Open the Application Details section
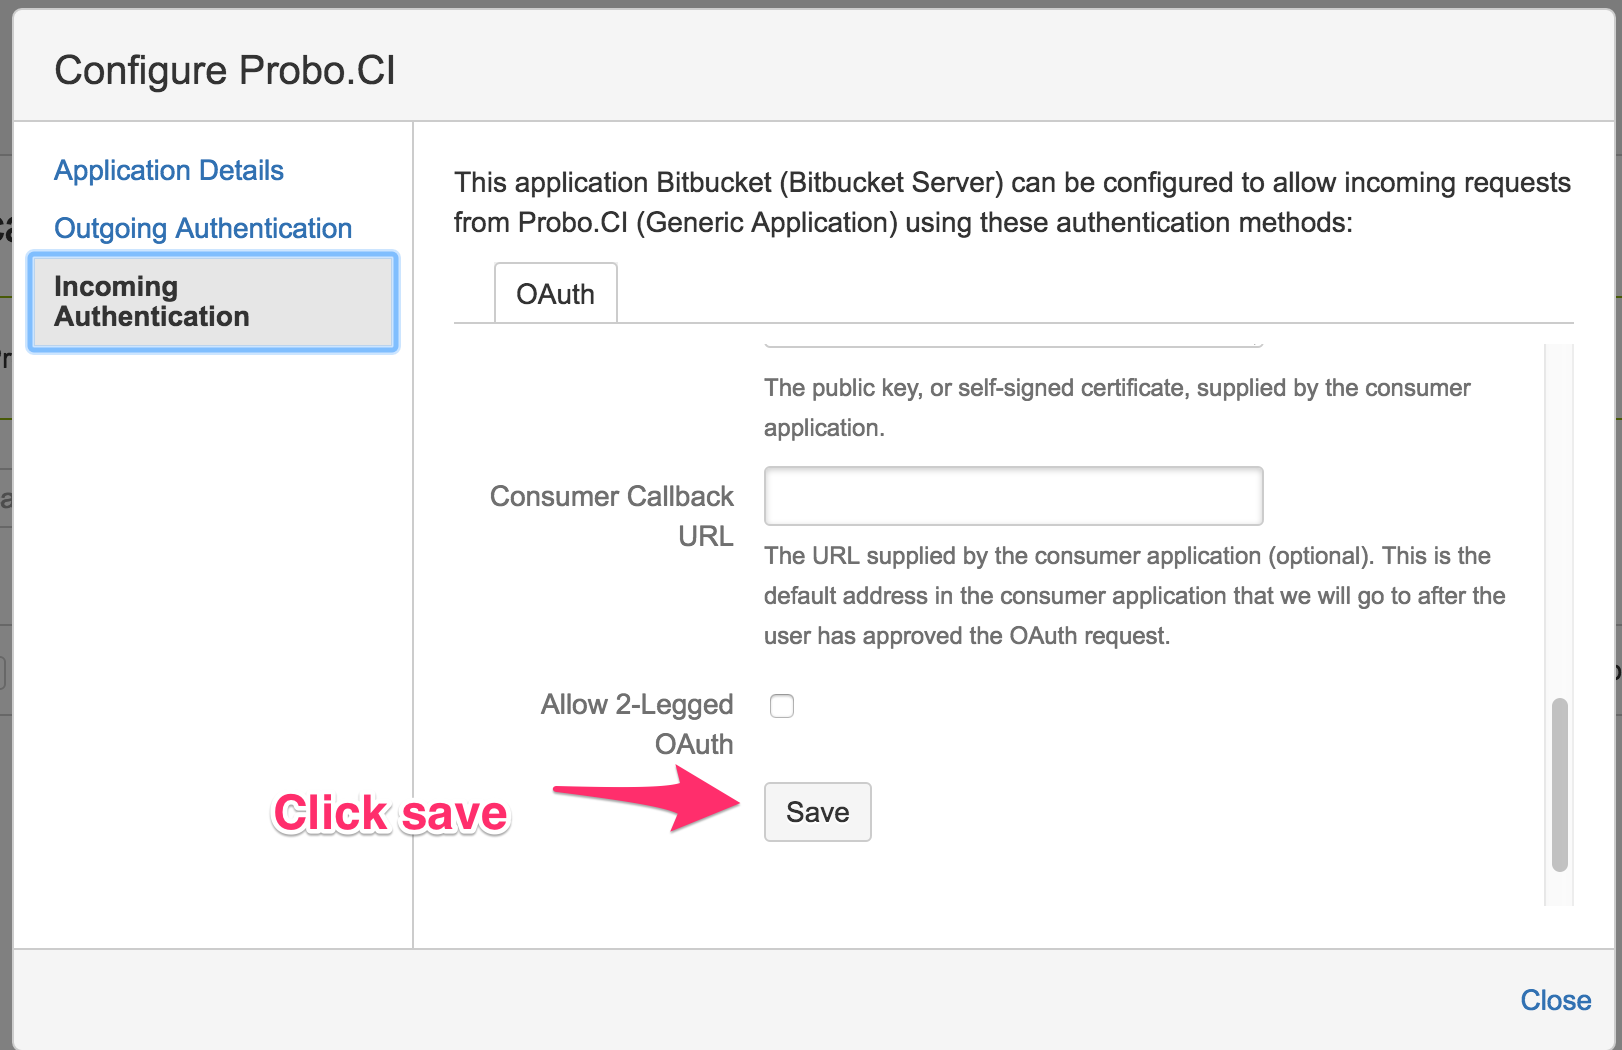The image size is (1622, 1050). (168, 170)
